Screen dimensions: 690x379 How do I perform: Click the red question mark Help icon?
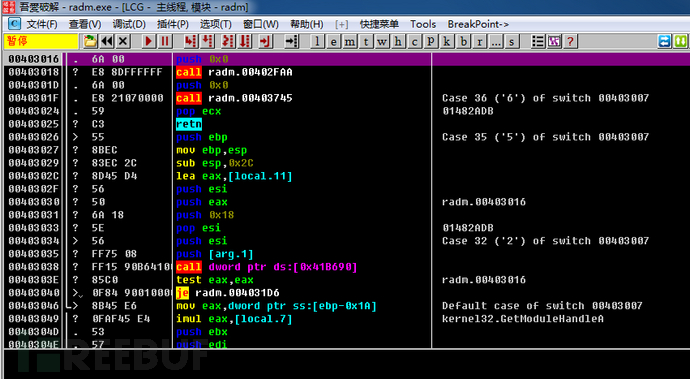[x=570, y=41]
